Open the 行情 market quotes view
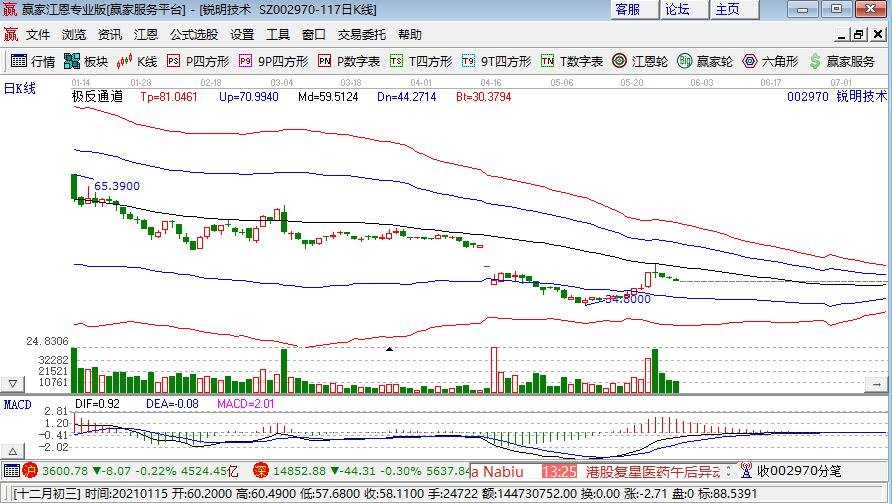 tap(33, 61)
